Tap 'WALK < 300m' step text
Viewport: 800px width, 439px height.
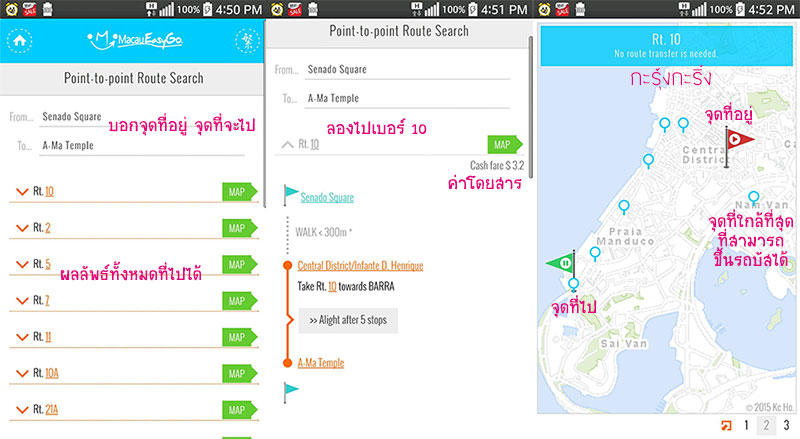[323, 232]
